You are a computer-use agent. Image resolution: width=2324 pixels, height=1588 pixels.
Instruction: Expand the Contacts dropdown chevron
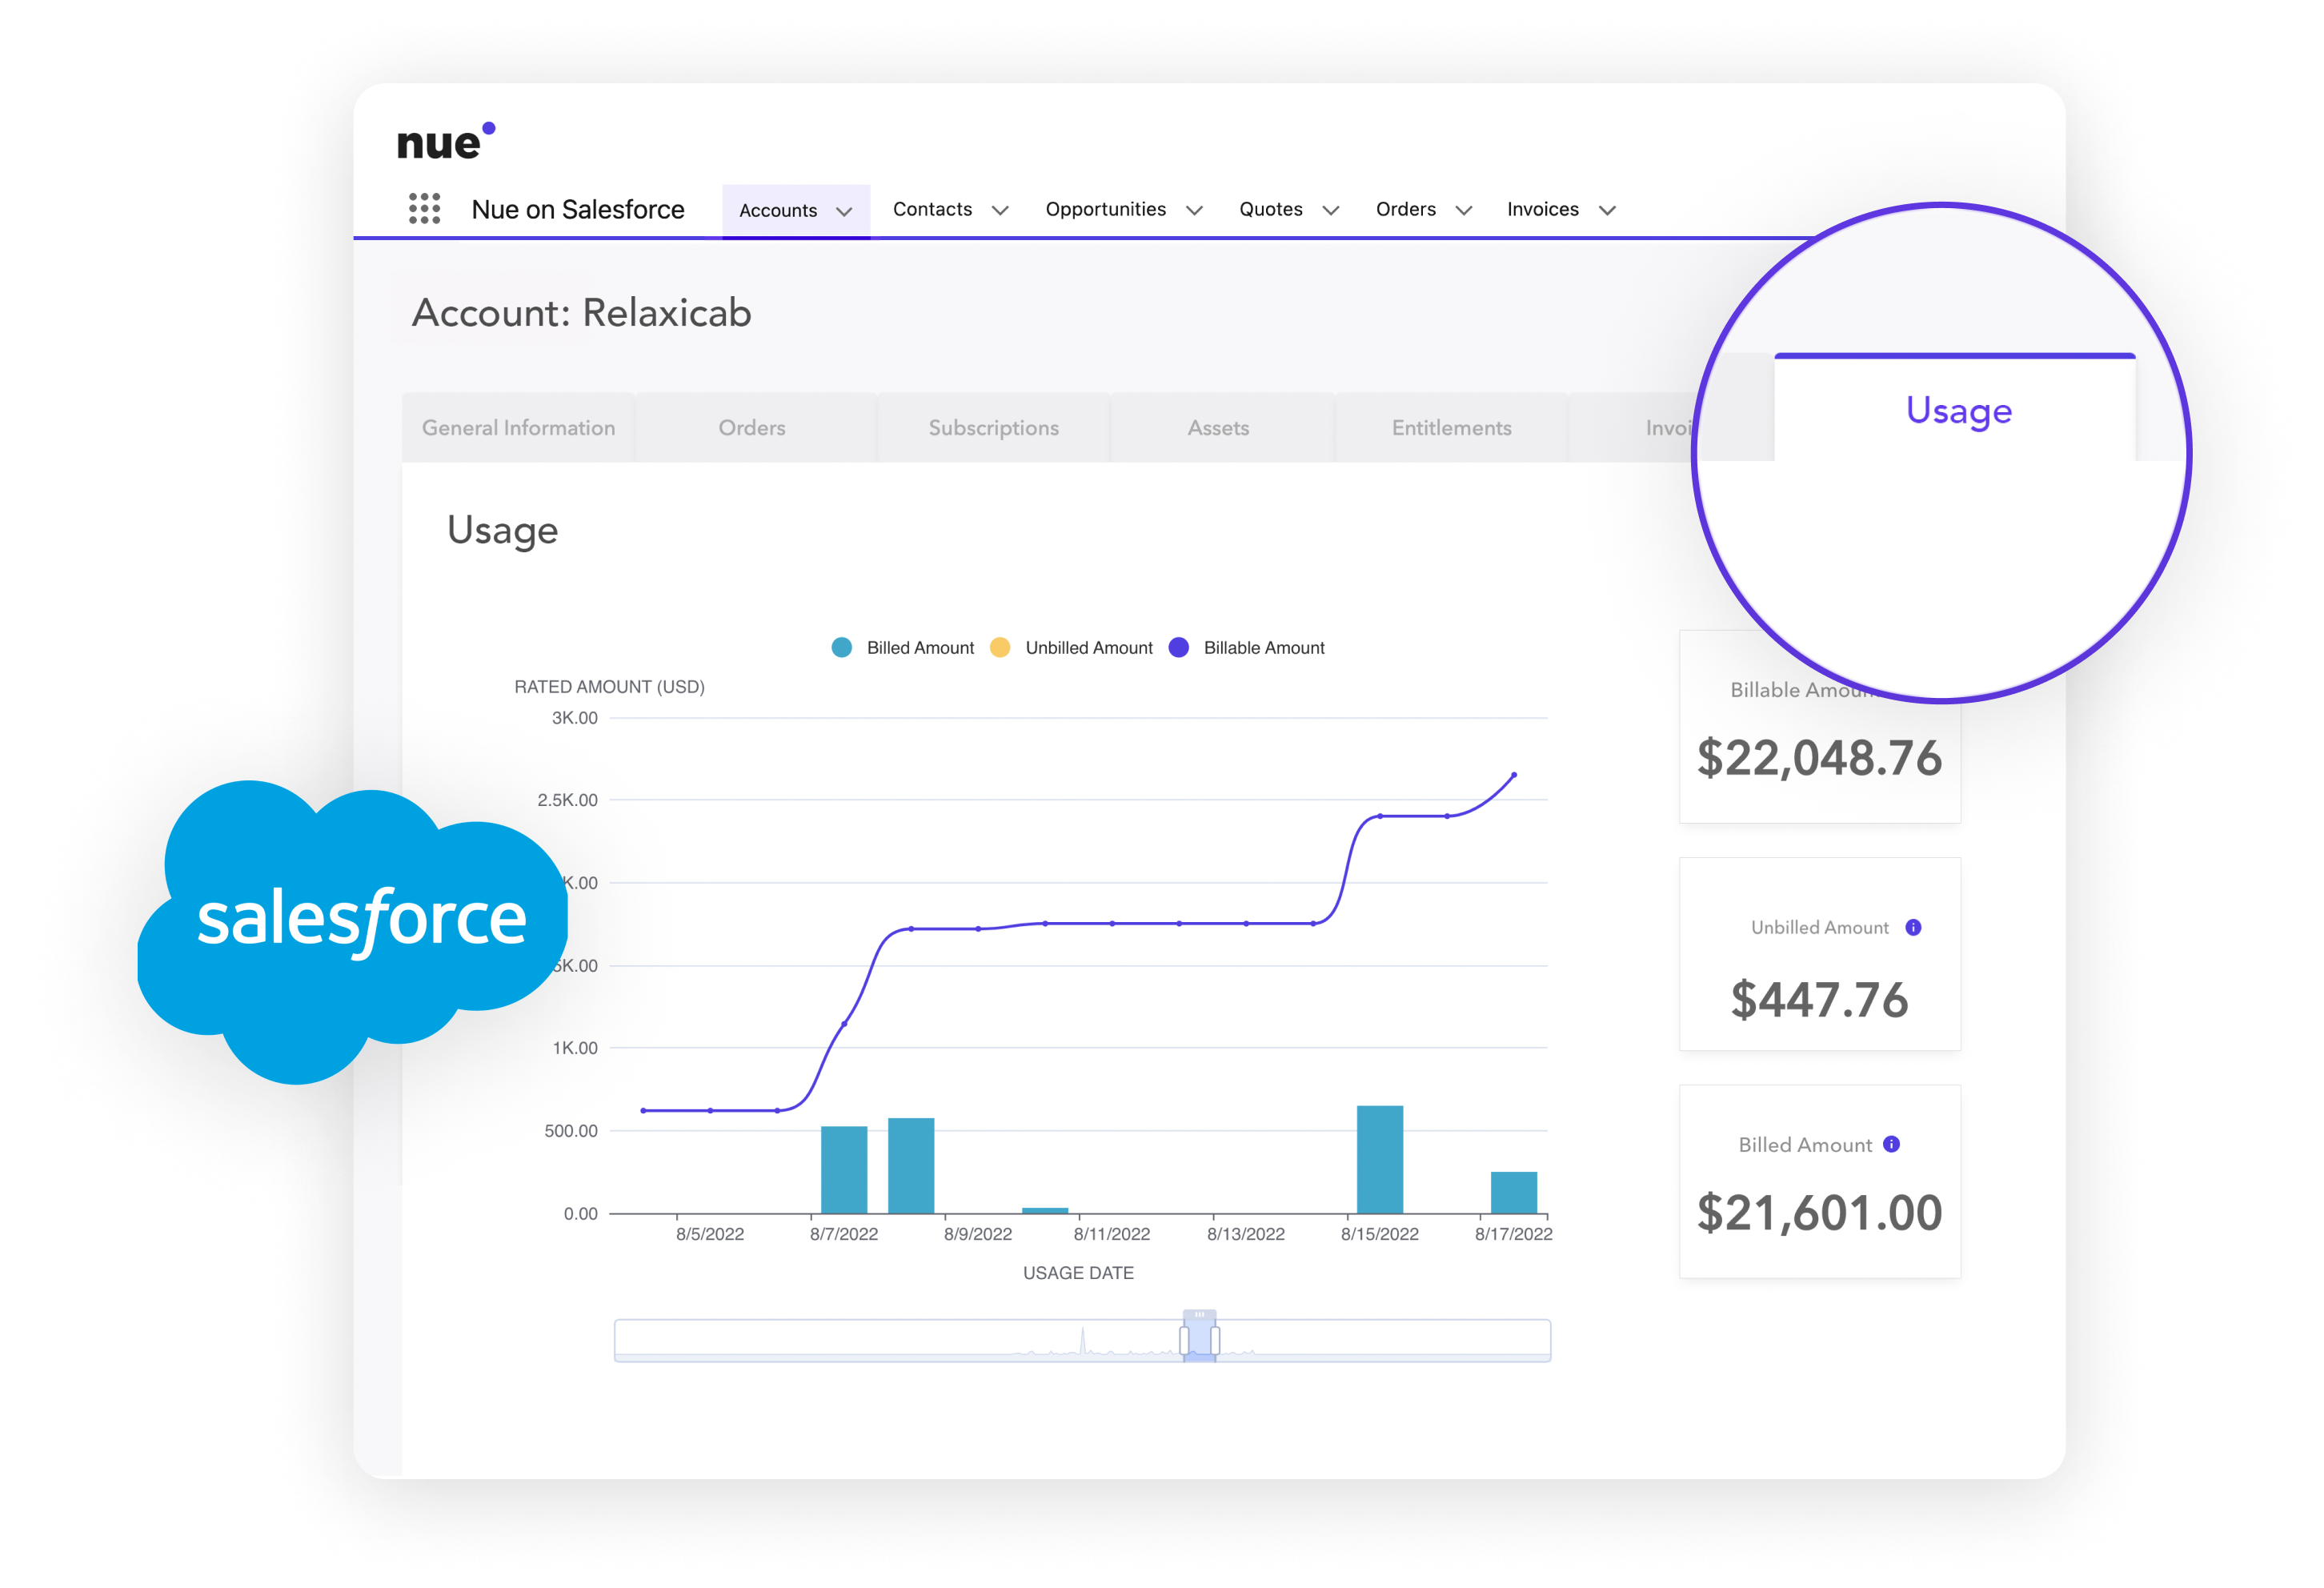tap(1000, 210)
